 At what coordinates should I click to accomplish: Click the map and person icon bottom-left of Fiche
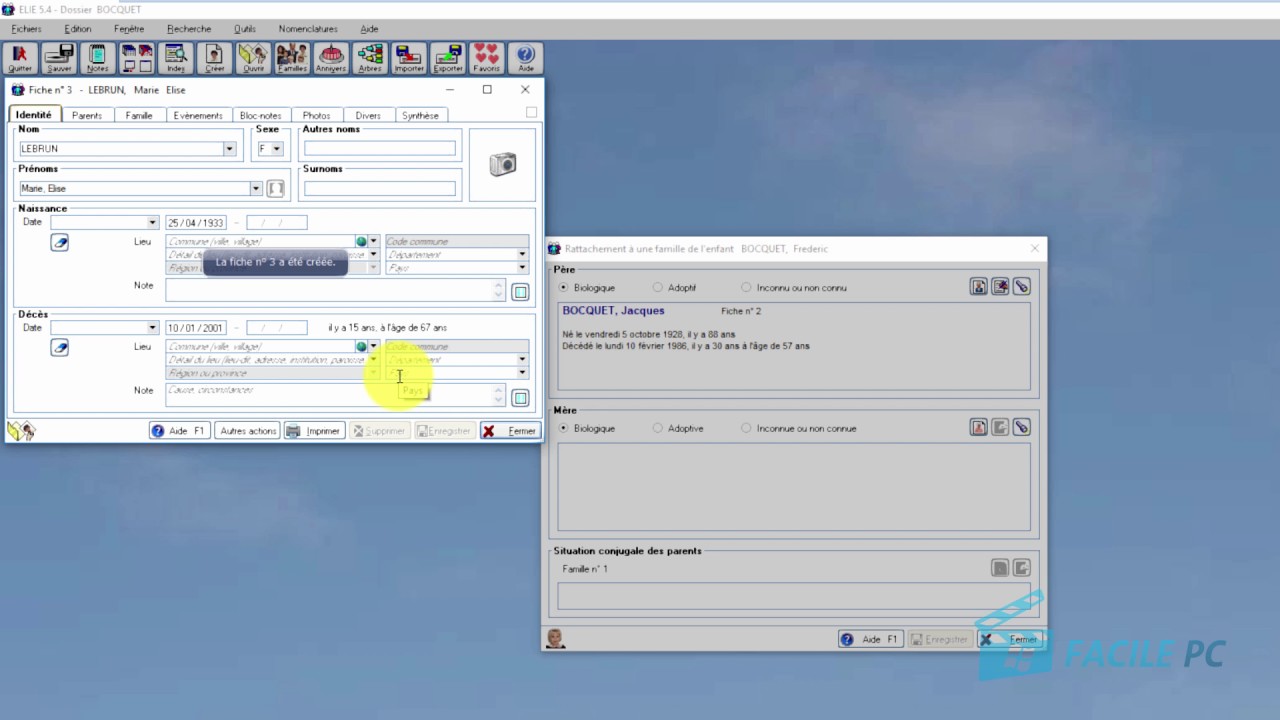click(x=21, y=430)
